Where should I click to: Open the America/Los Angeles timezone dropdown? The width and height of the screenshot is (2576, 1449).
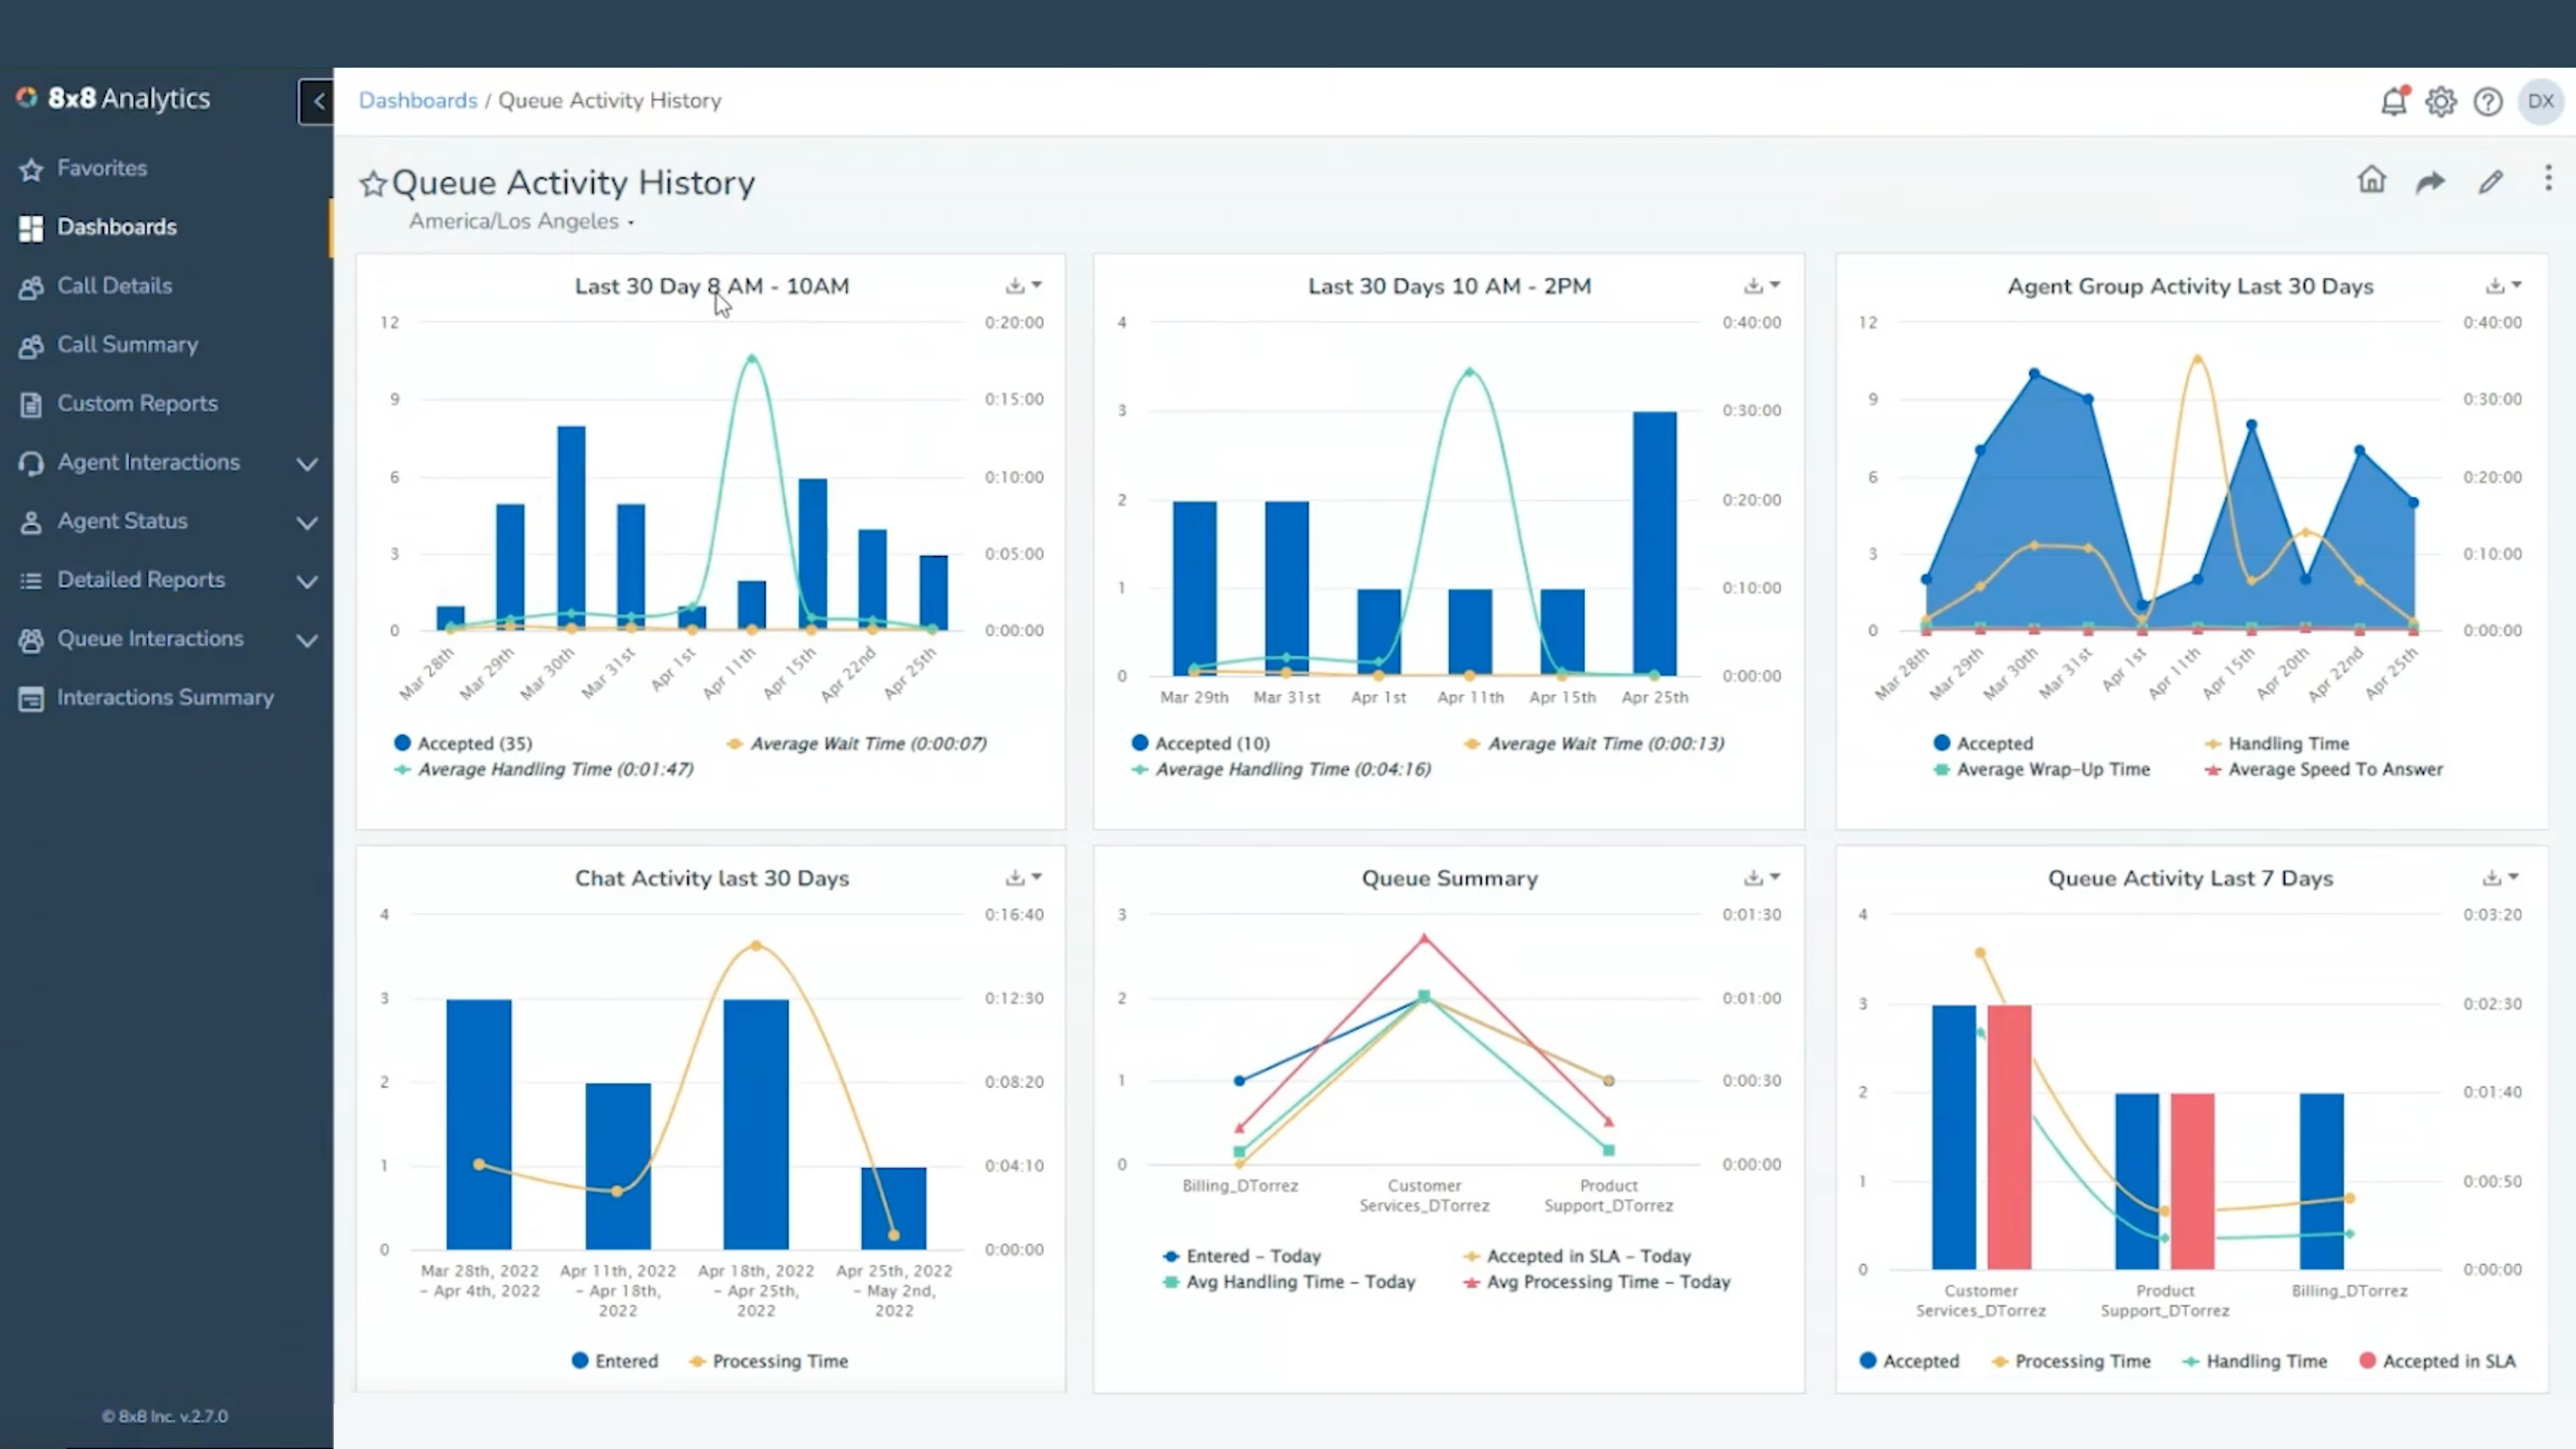point(521,221)
